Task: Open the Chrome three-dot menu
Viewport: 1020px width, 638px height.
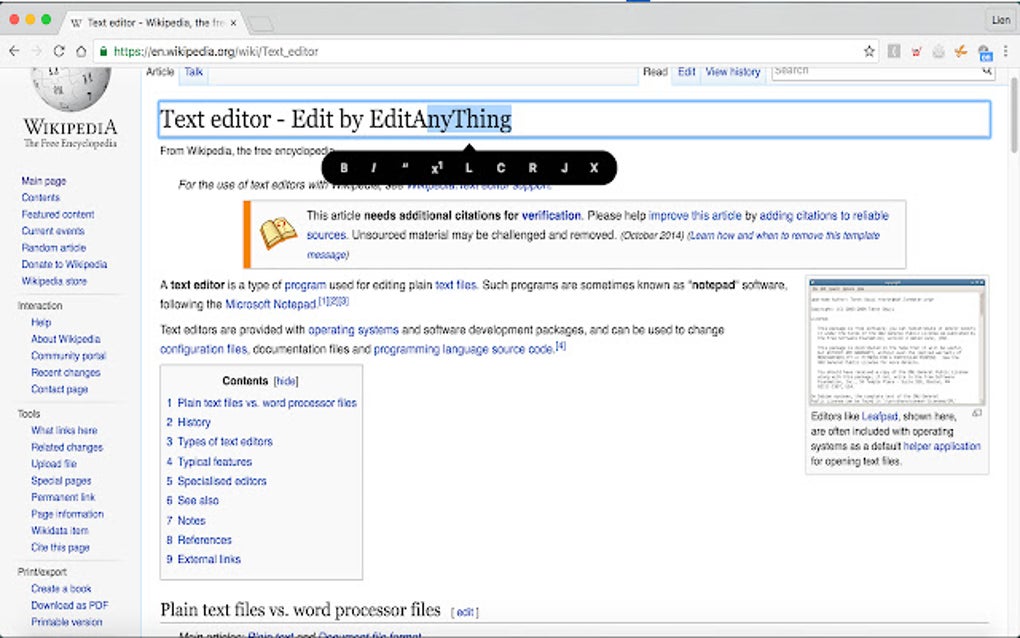Action: [1005, 51]
